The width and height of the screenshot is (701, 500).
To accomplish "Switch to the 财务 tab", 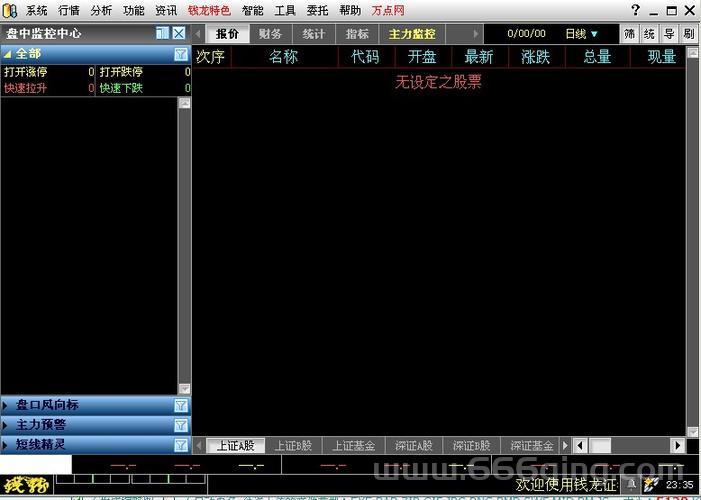I will (270, 34).
